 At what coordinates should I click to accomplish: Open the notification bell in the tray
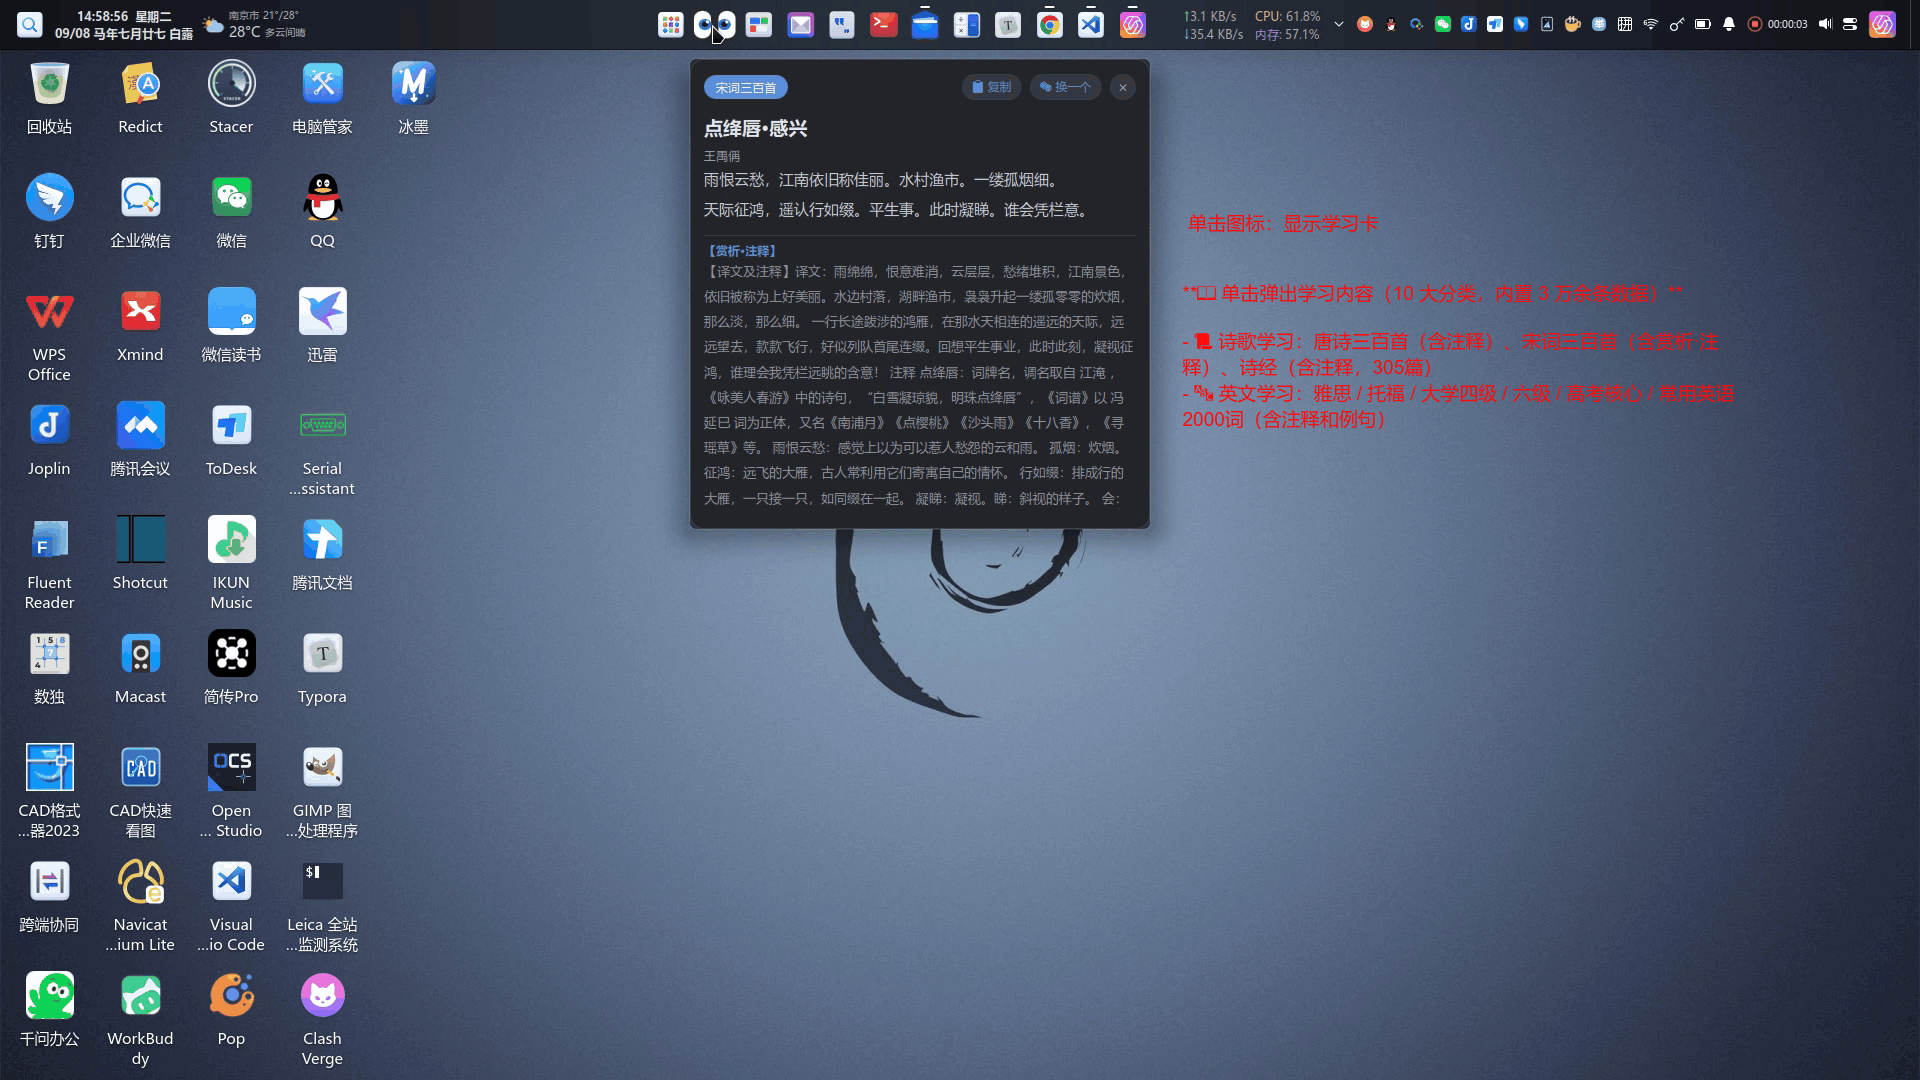coord(1729,24)
